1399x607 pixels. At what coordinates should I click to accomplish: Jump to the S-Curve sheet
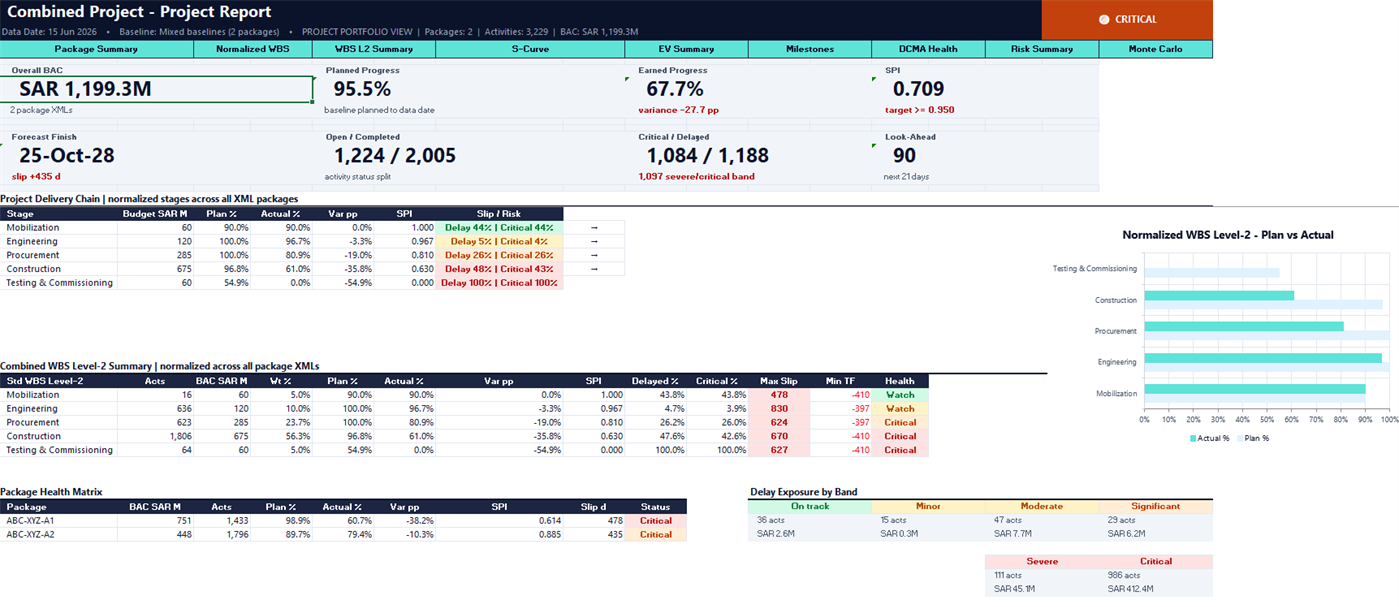pyautogui.click(x=530, y=49)
